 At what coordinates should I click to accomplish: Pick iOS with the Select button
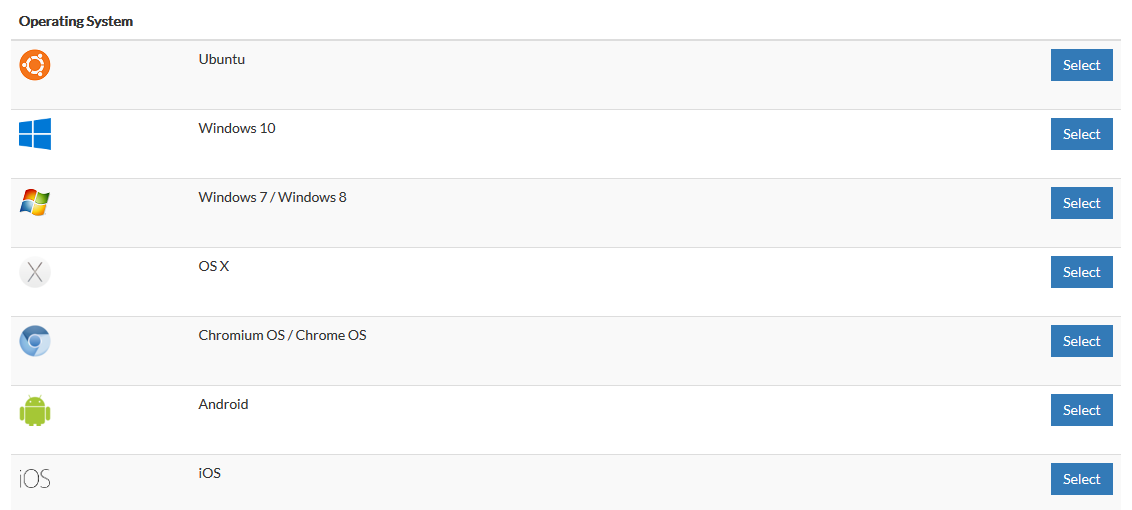1081,479
